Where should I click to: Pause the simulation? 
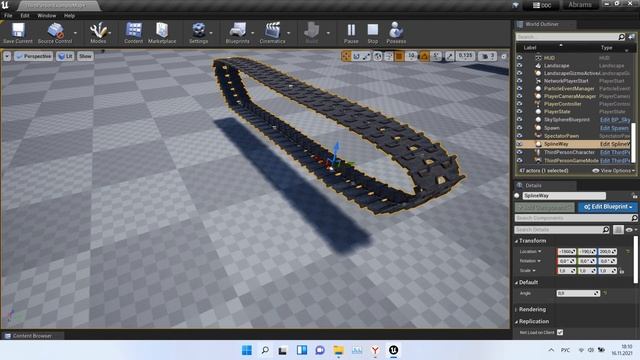[x=351, y=33]
